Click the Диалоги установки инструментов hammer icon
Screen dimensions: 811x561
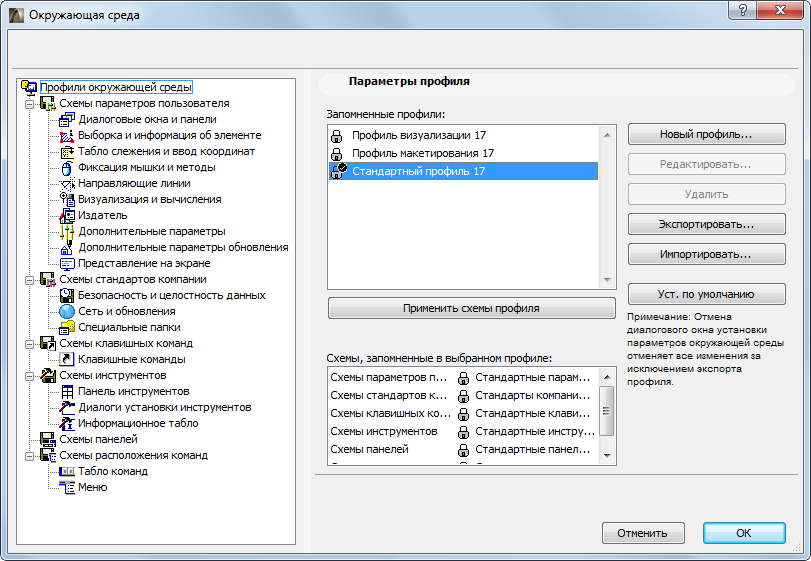67,407
